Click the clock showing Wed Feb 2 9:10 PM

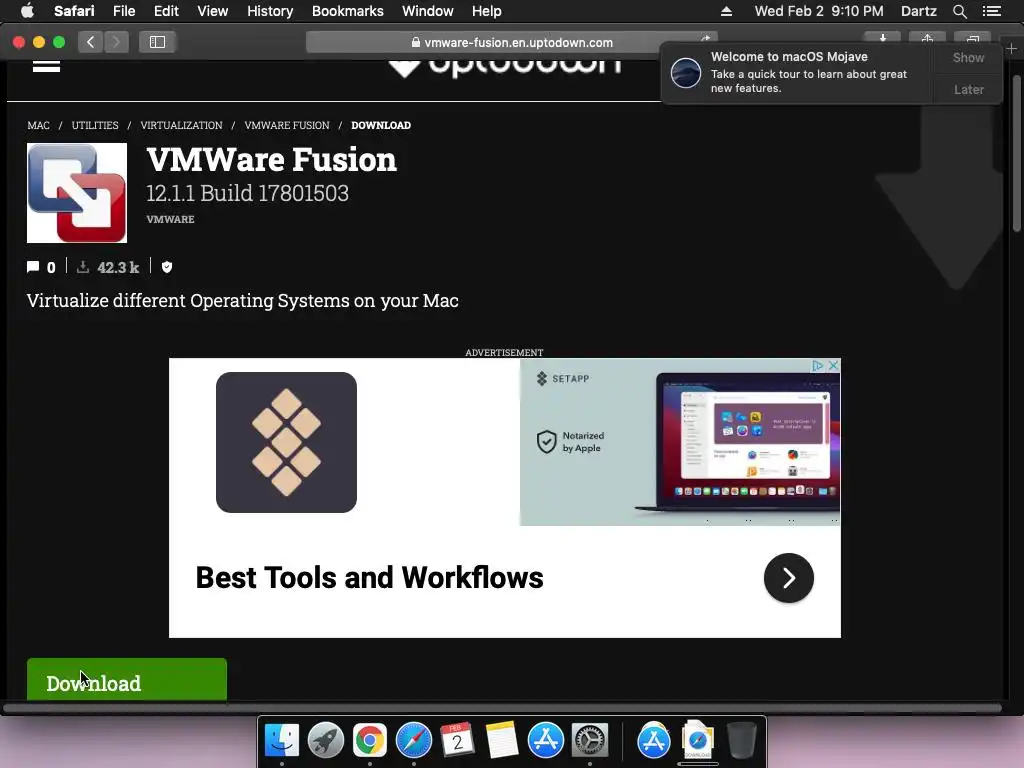[x=819, y=11]
